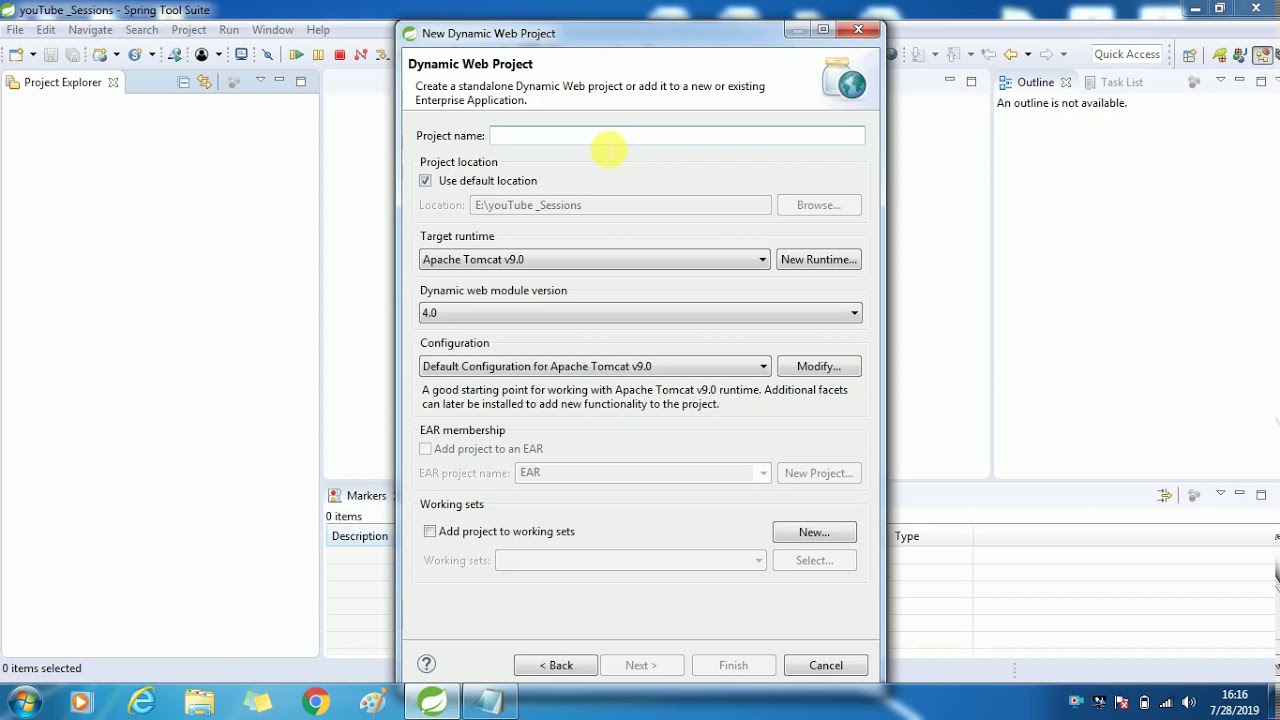Click the Scroll Lock icon in Markers toolbar
Image resolution: width=1280 pixels, height=720 pixels.
click(x=1164, y=495)
